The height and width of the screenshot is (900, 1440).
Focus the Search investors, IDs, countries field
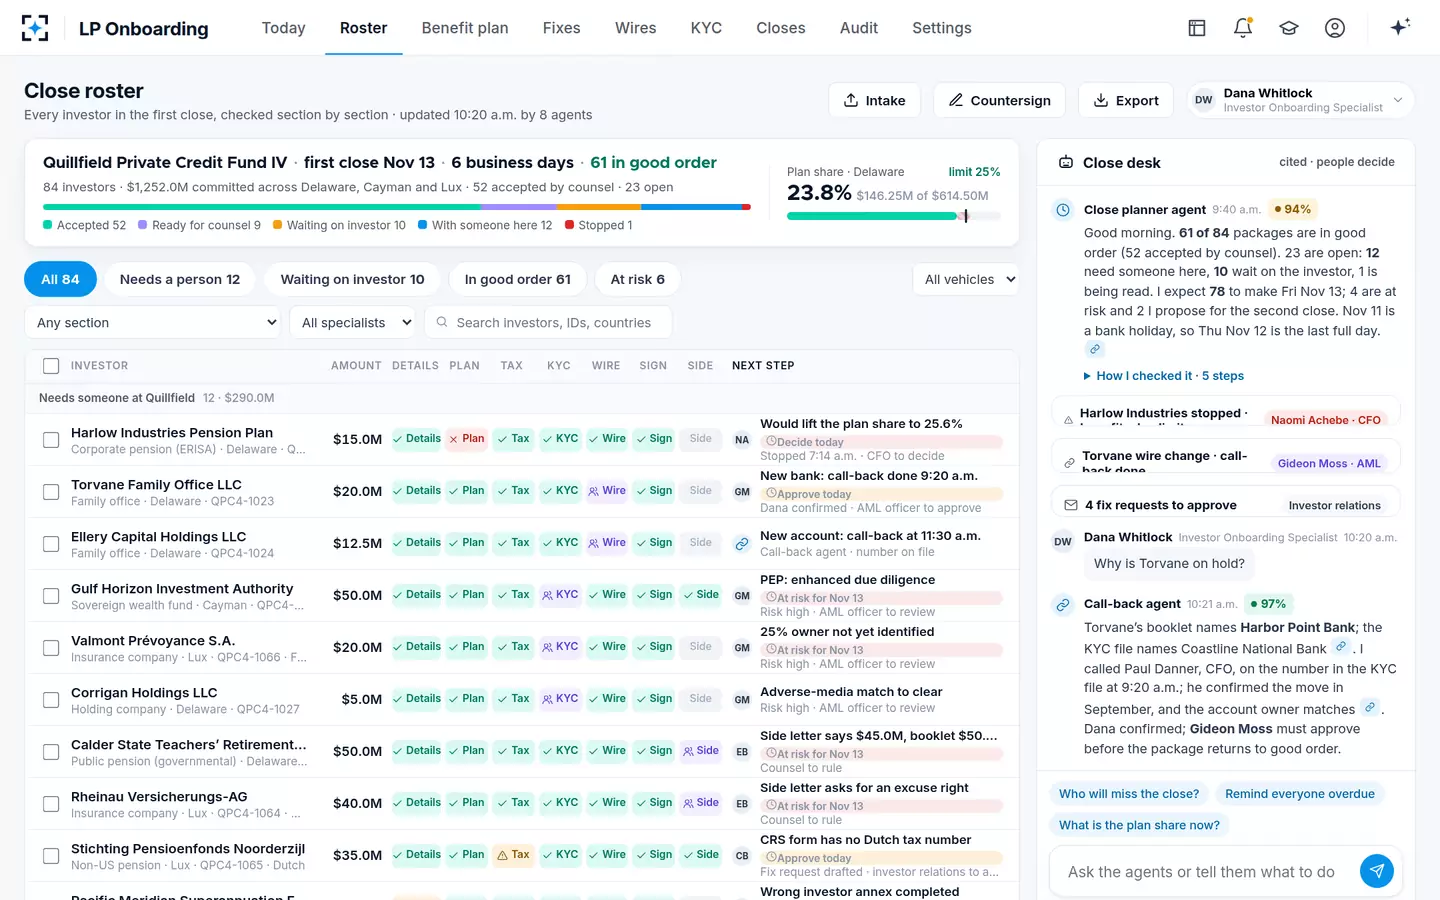point(548,322)
